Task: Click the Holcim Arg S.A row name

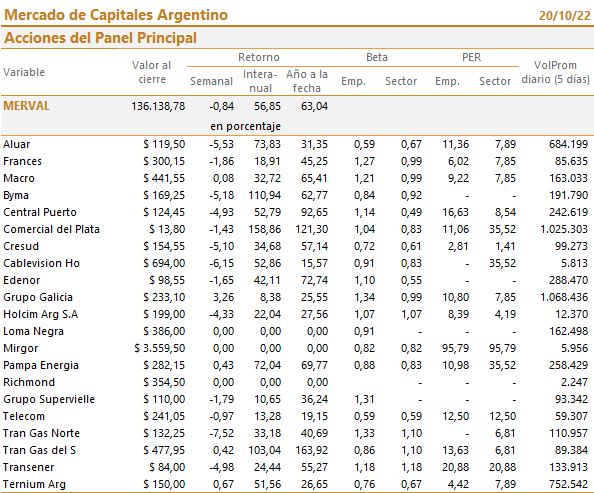Action: [41, 315]
